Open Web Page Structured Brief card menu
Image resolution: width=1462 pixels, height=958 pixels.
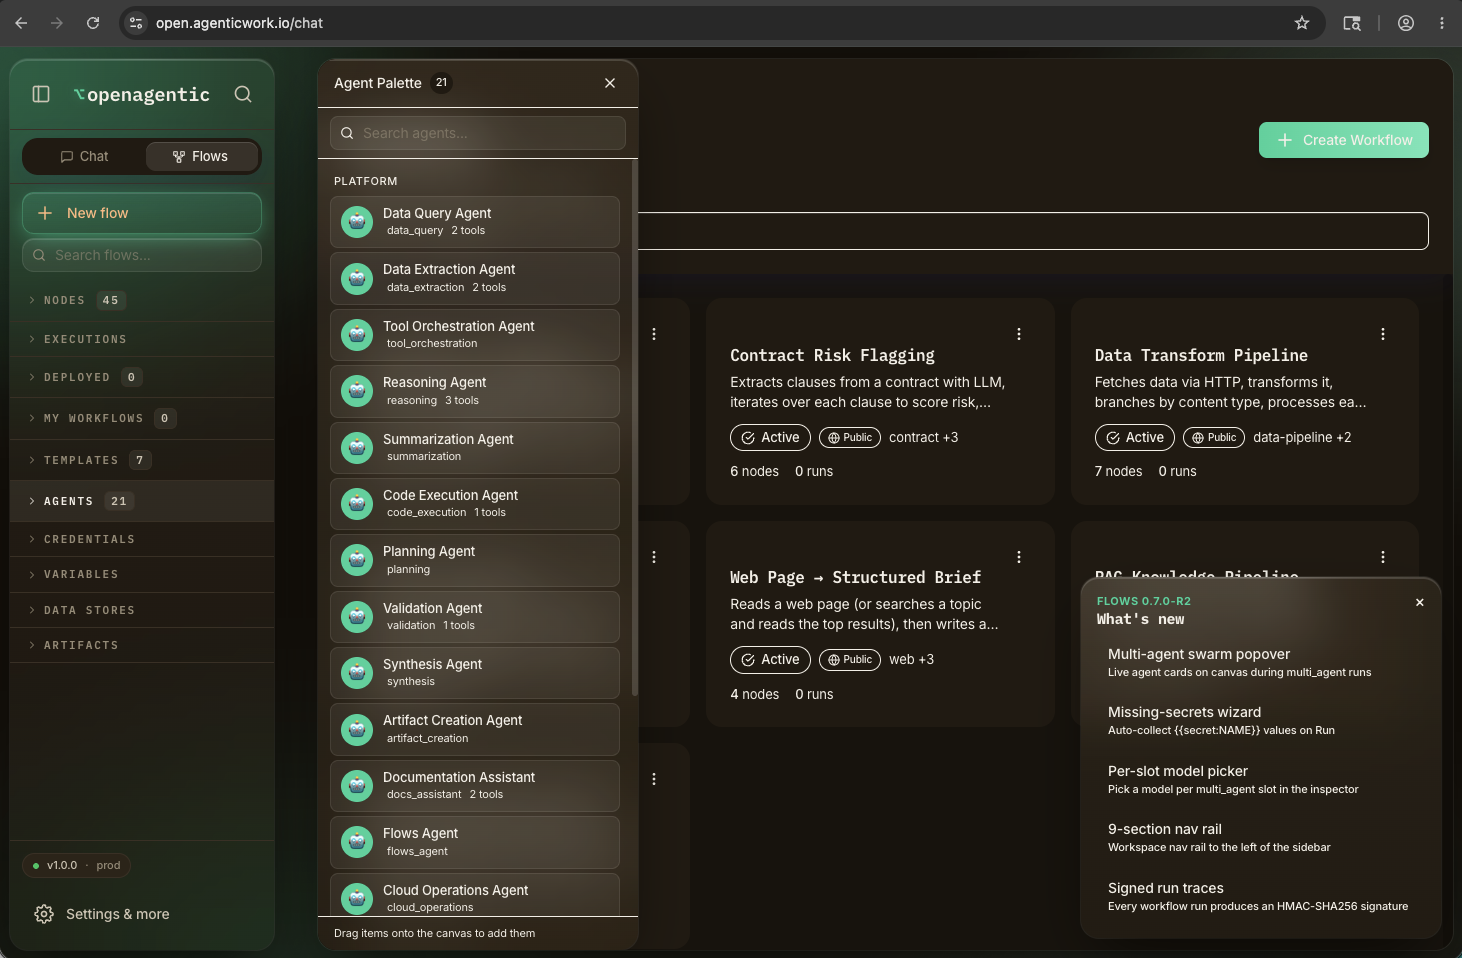(x=1019, y=557)
